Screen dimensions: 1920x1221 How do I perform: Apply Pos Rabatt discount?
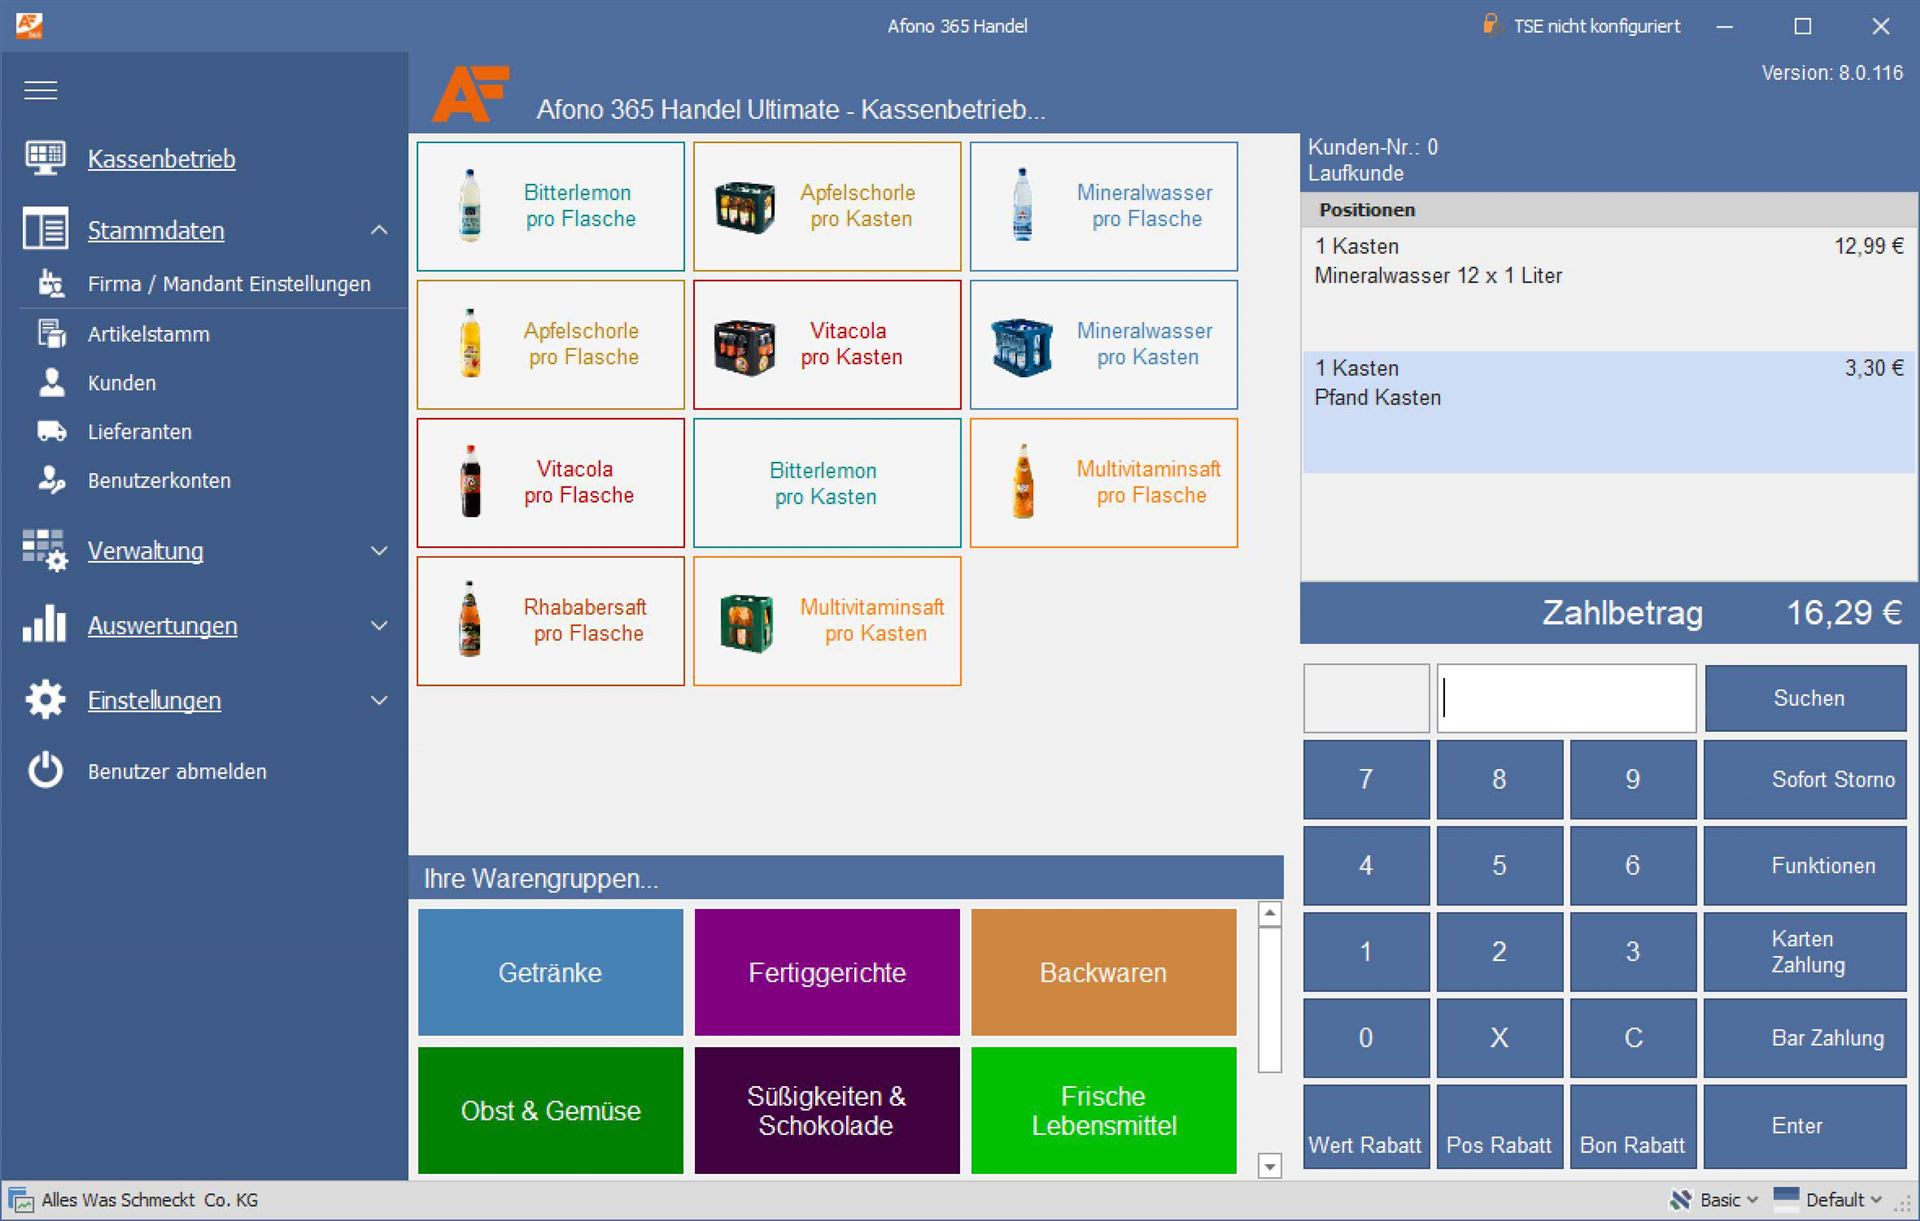pos(1499,1126)
